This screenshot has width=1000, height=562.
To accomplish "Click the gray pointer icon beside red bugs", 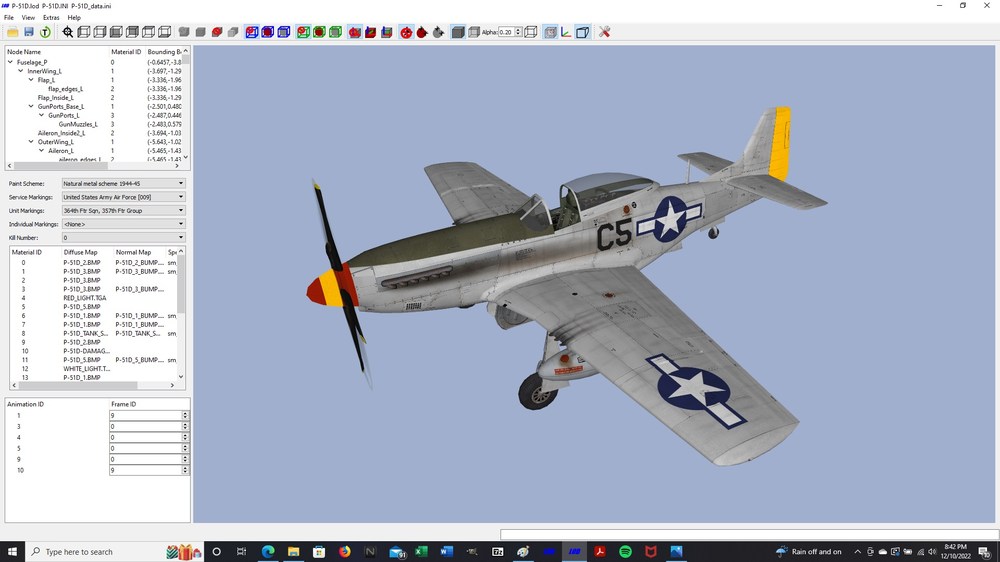I will [x=438, y=32].
